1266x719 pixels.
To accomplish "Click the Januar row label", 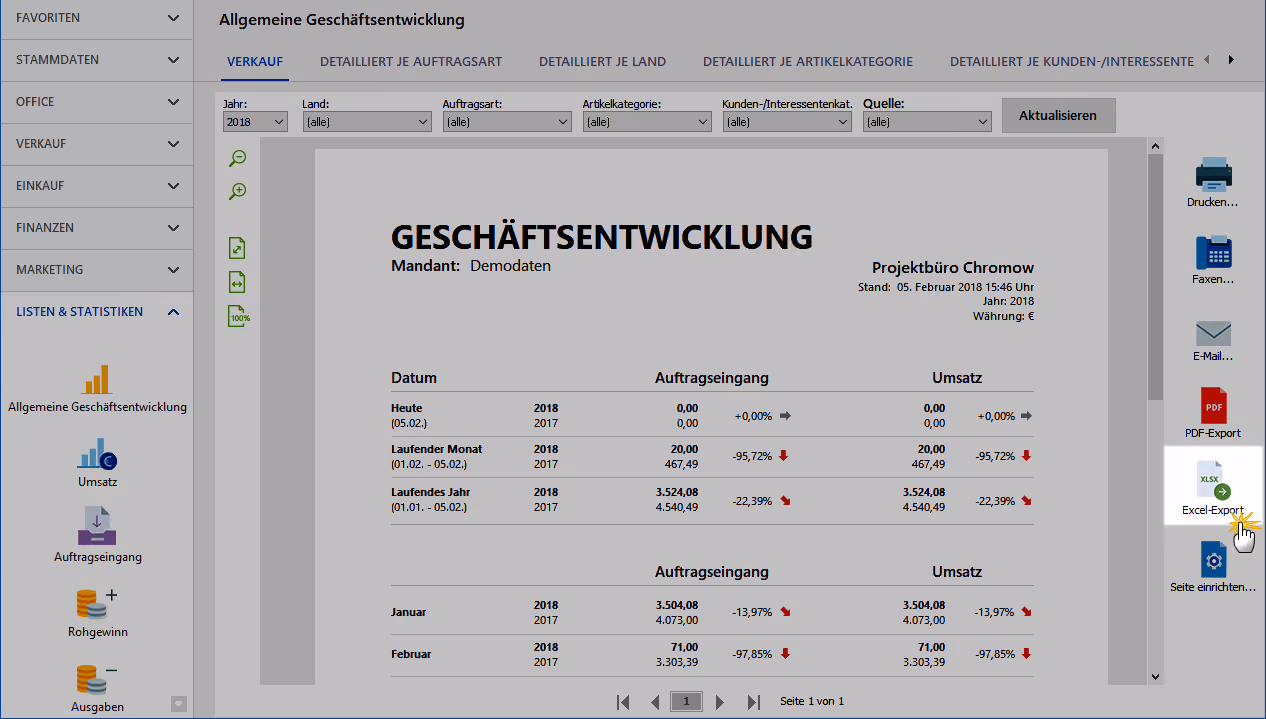I will (x=410, y=612).
